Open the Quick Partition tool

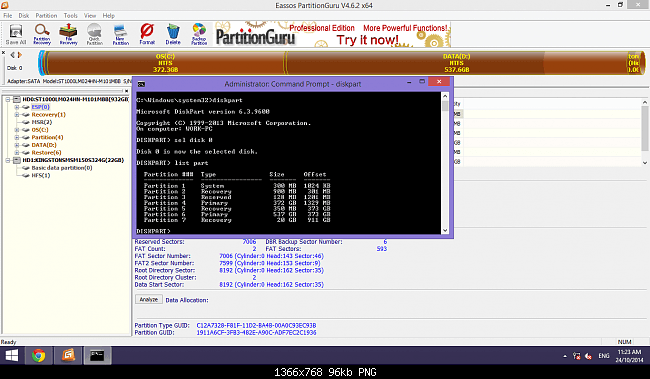[x=95, y=34]
